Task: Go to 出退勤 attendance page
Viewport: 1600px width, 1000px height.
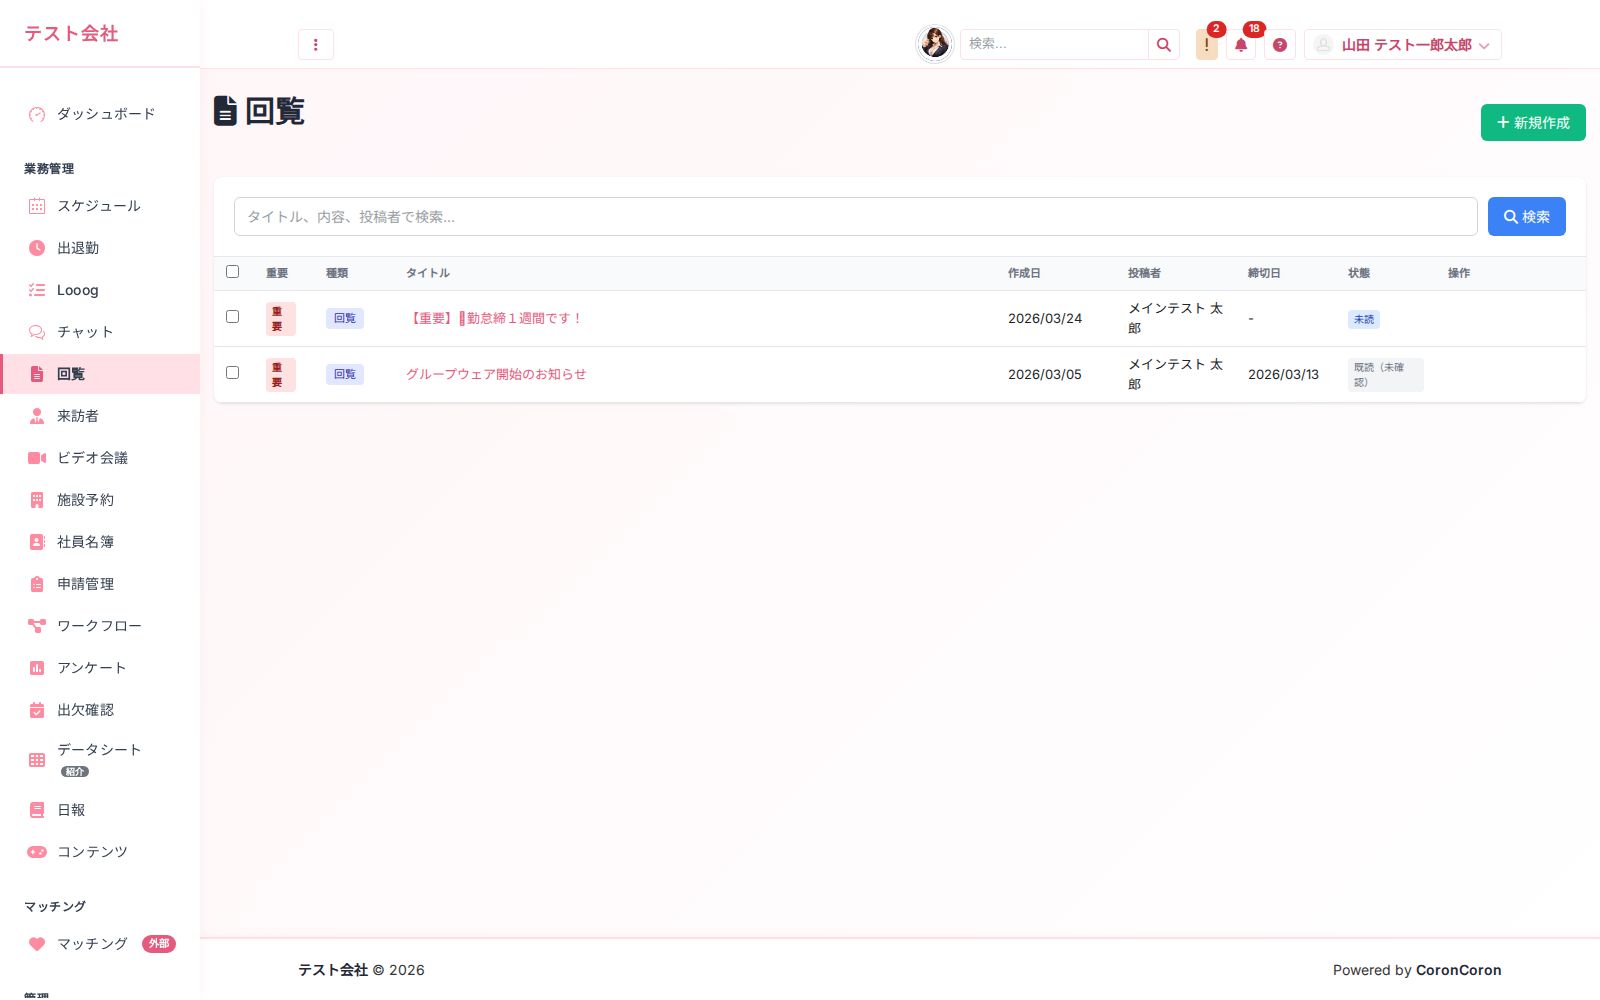Action: coord(100,248)
